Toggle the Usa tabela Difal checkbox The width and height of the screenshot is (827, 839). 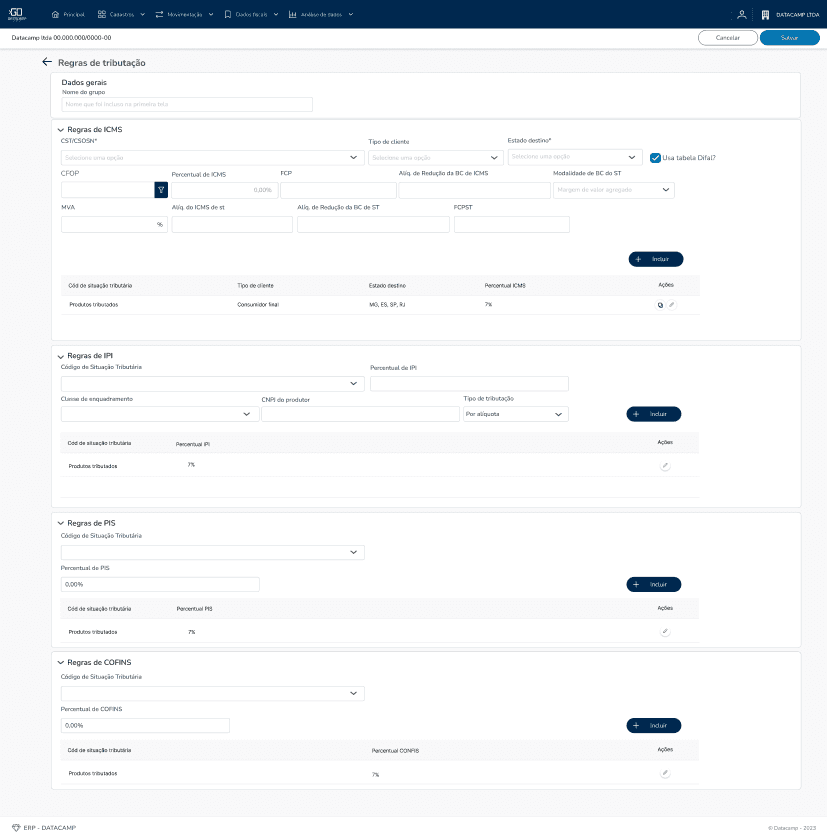pos(655,158)
